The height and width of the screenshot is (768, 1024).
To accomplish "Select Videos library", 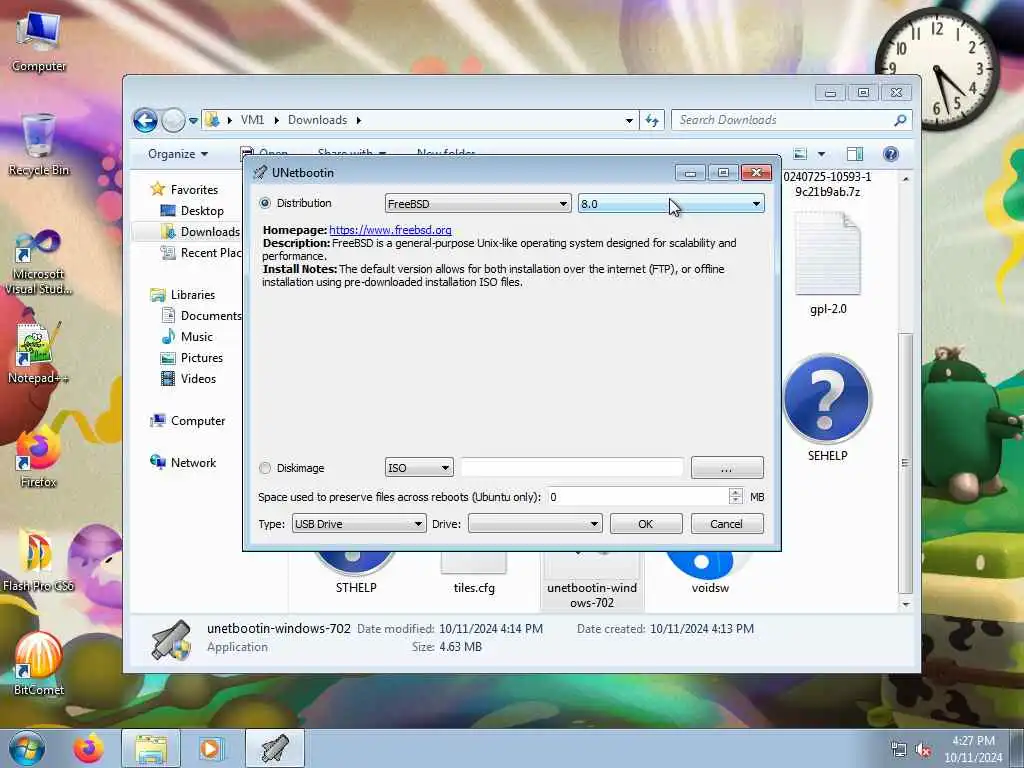I will tap(198, 379).
